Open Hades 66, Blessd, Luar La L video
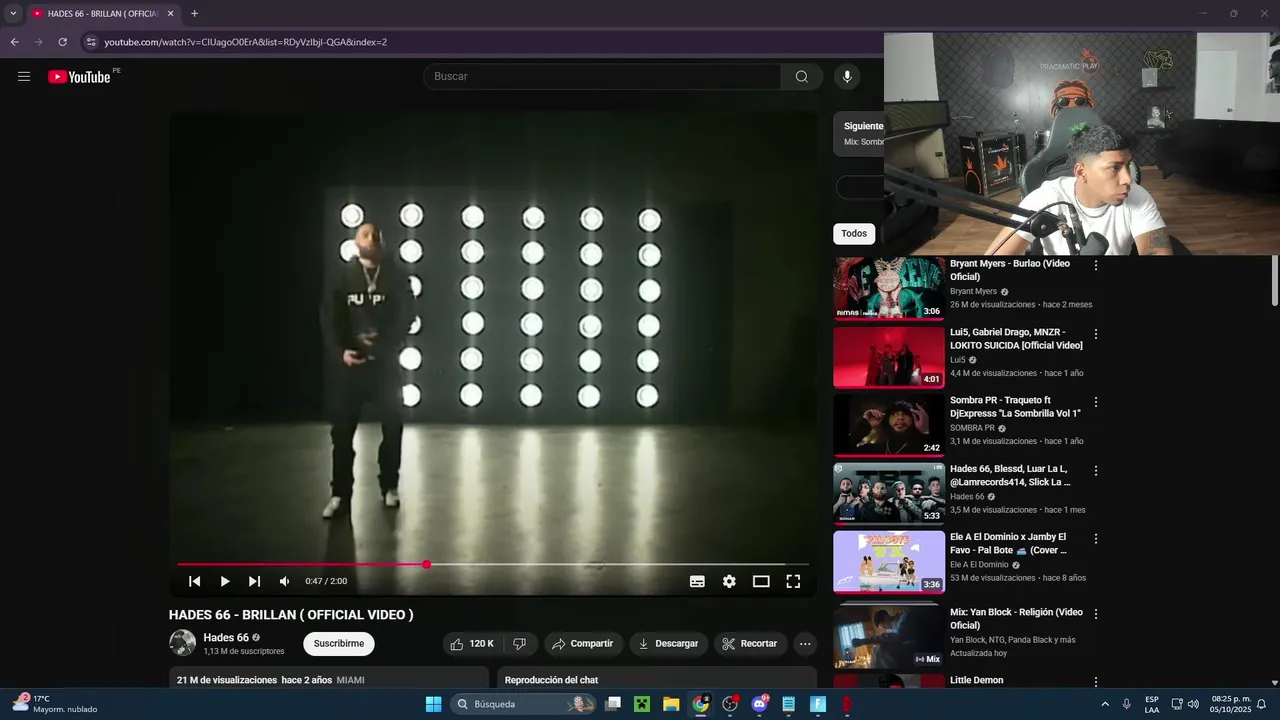The image size is (1280, 720). click(889, 493)
